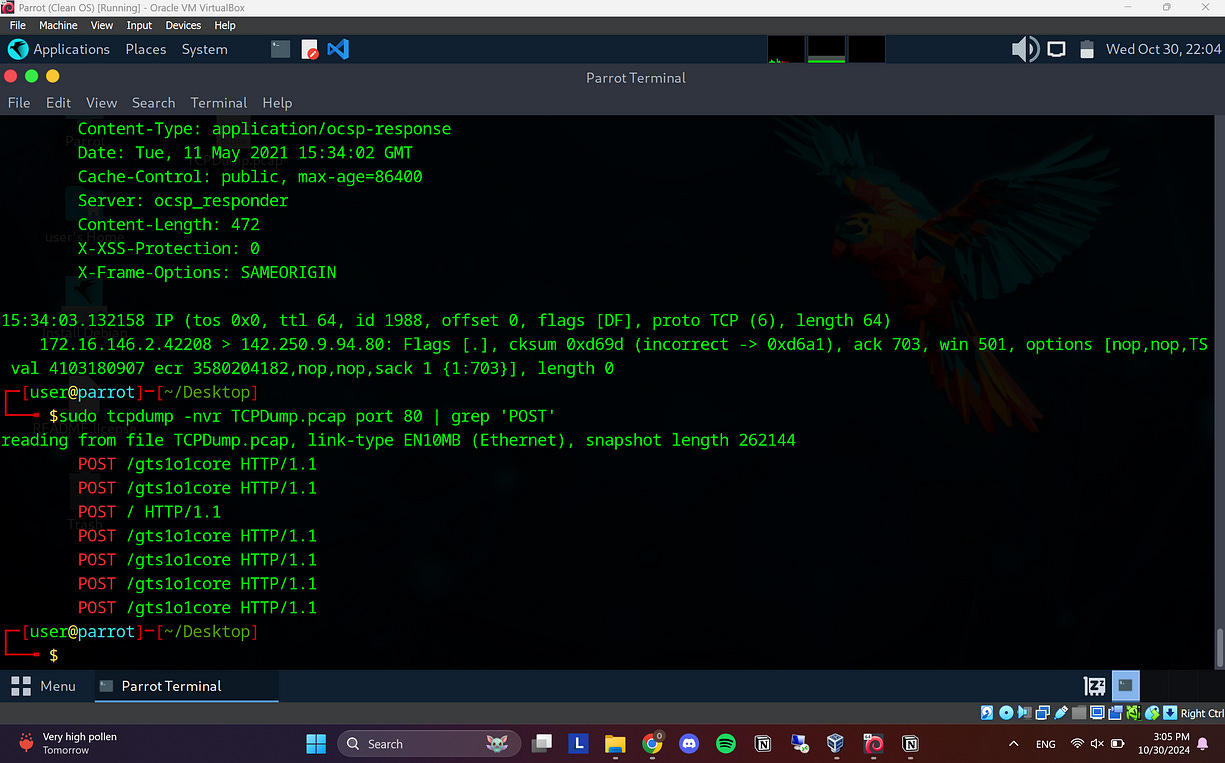Open the Devices menu in VirtualBox
The width and height of the screenshot is (1225, 763).
[x=183, y=25]
